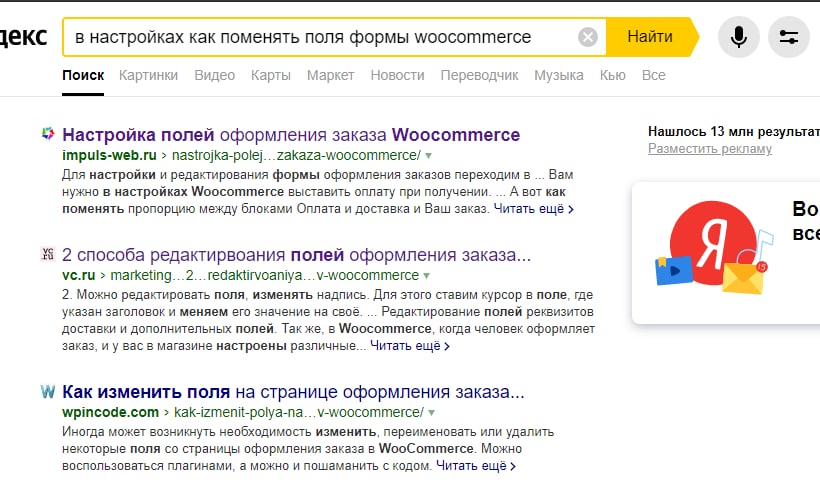Viewport: 820px width, 490px height.
Task: Click 'Читать ещё' in the impuls-web.ru result
Action: (534, 209)
